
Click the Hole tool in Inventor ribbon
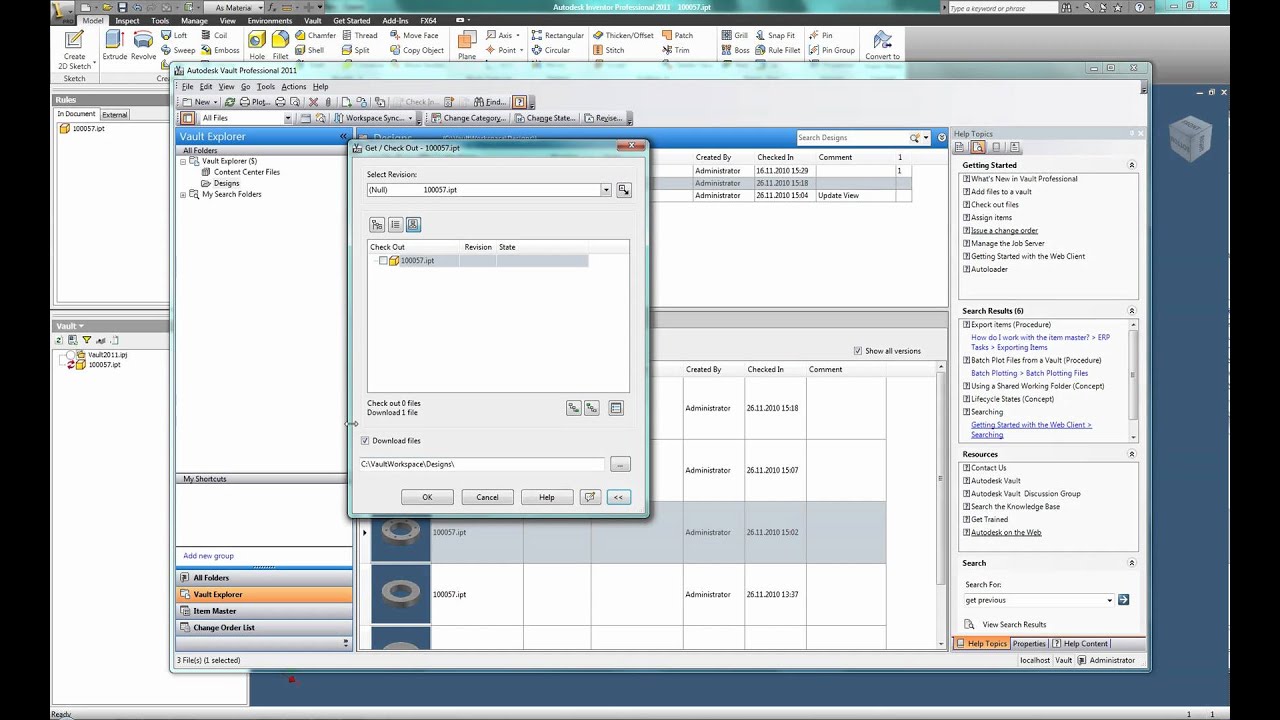257,45
